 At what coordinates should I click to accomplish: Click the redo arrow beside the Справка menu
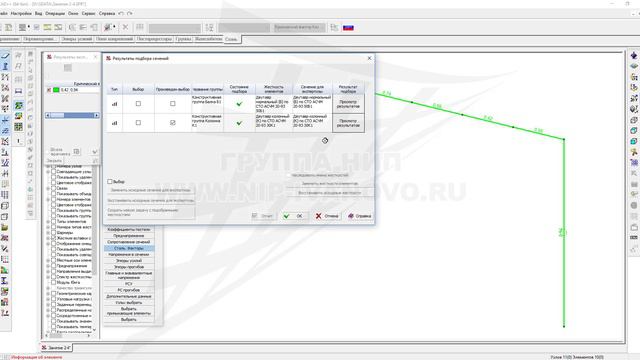(130, 13)
